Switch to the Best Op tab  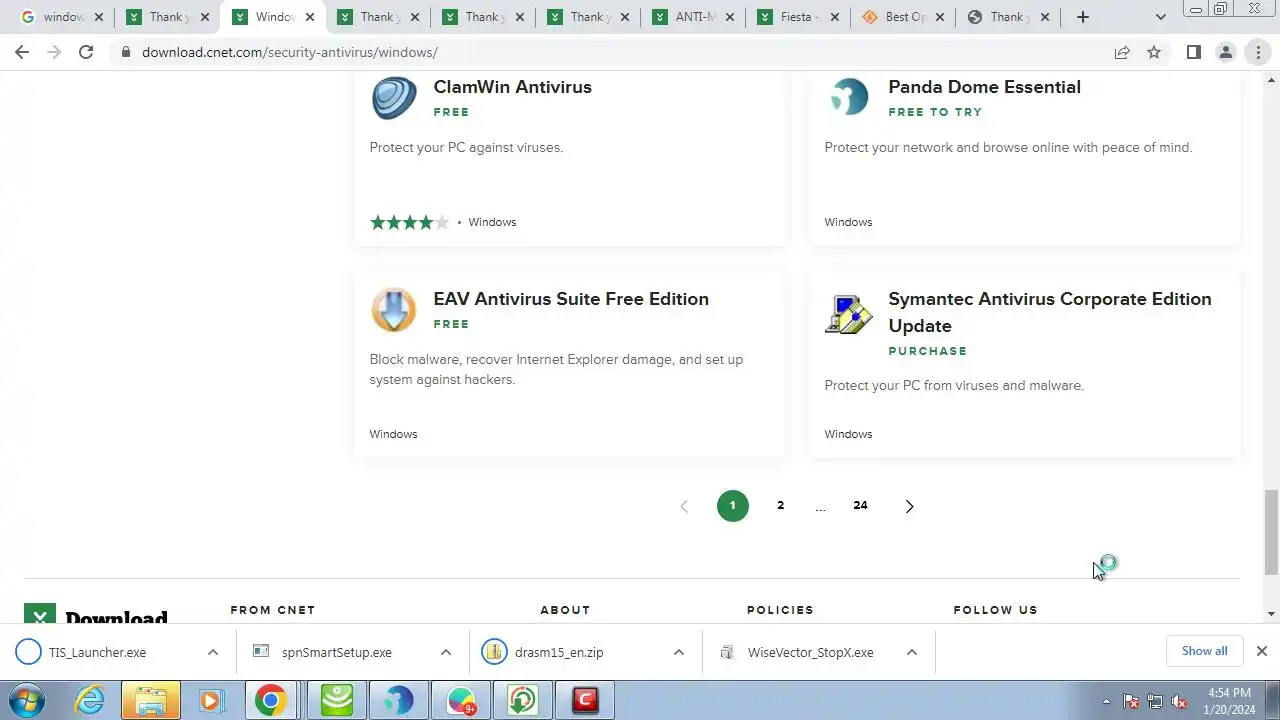pos(905,17)
